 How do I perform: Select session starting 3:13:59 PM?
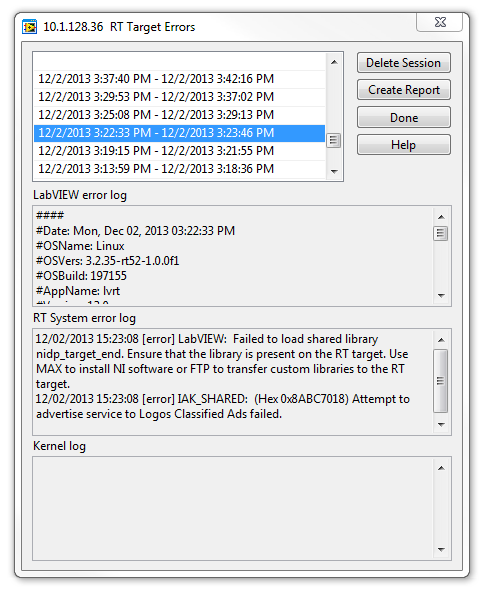coord(180,169)
